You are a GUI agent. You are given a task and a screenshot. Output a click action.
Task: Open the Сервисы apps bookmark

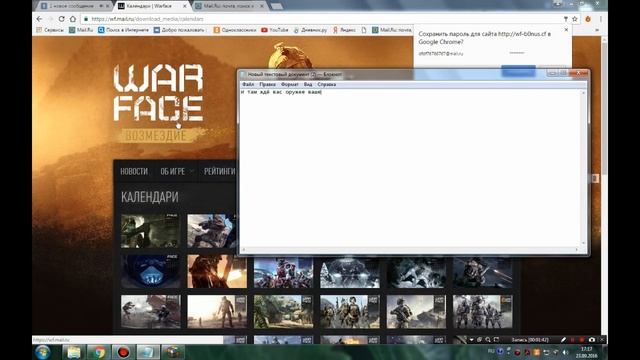pos(50,30)
